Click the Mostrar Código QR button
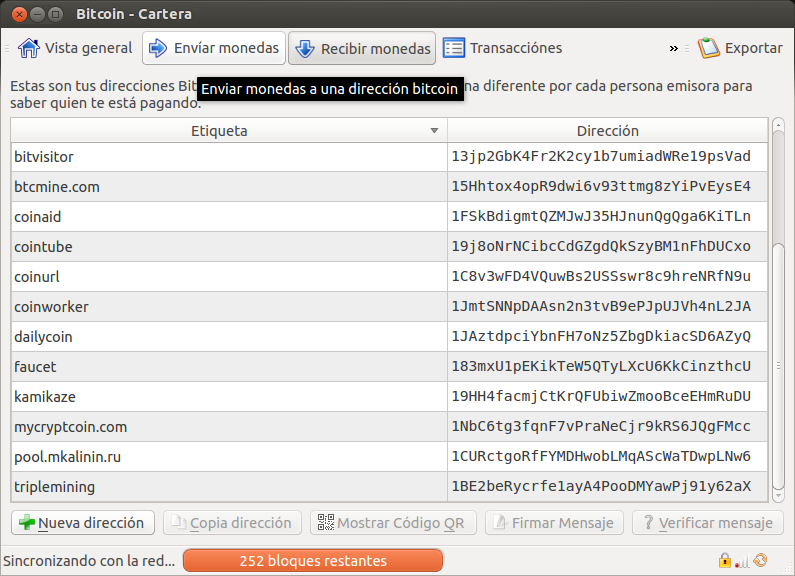This screenshot has width=795, height=576. tap(393, 523)
